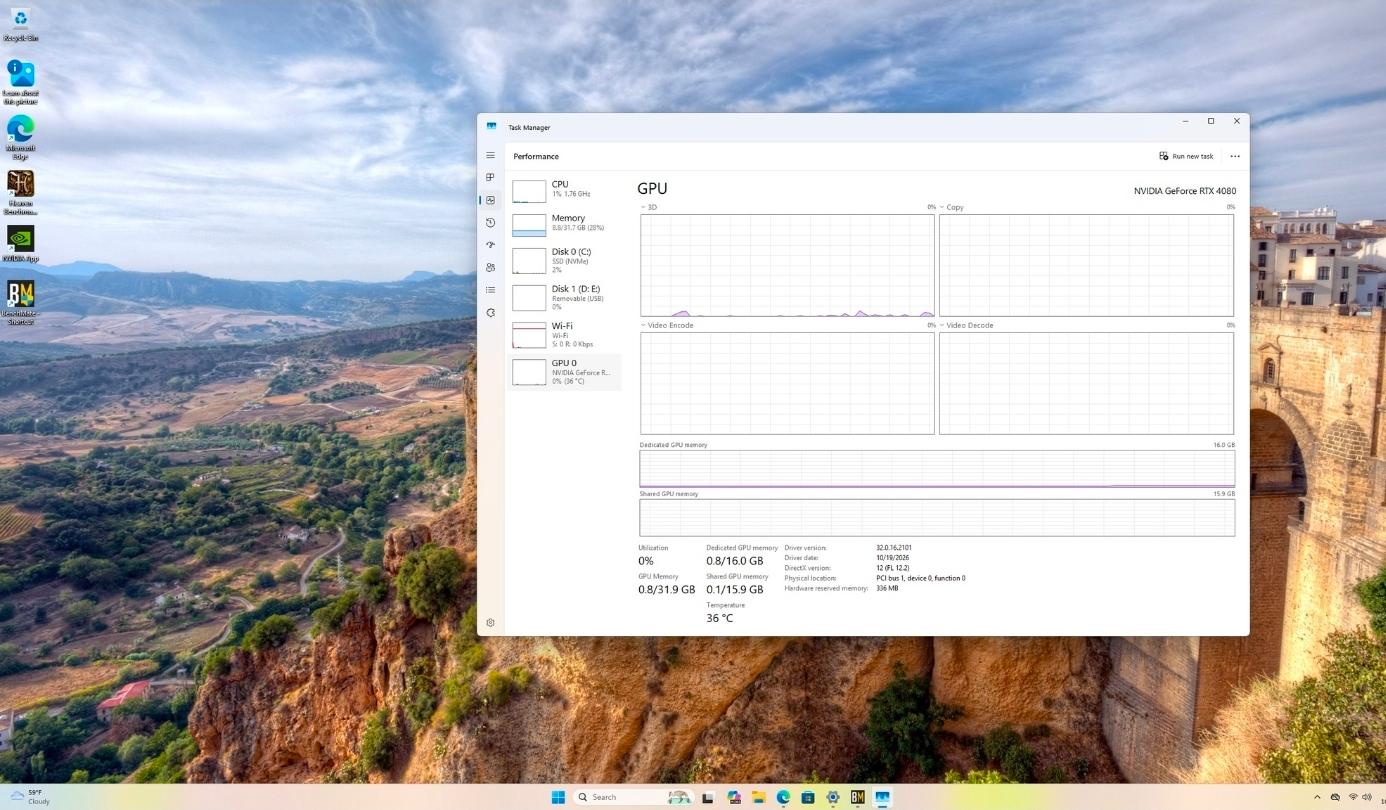Click the BenchMate desktop shortcut
Screen dimensions: 1386x810
click(20, 302)
